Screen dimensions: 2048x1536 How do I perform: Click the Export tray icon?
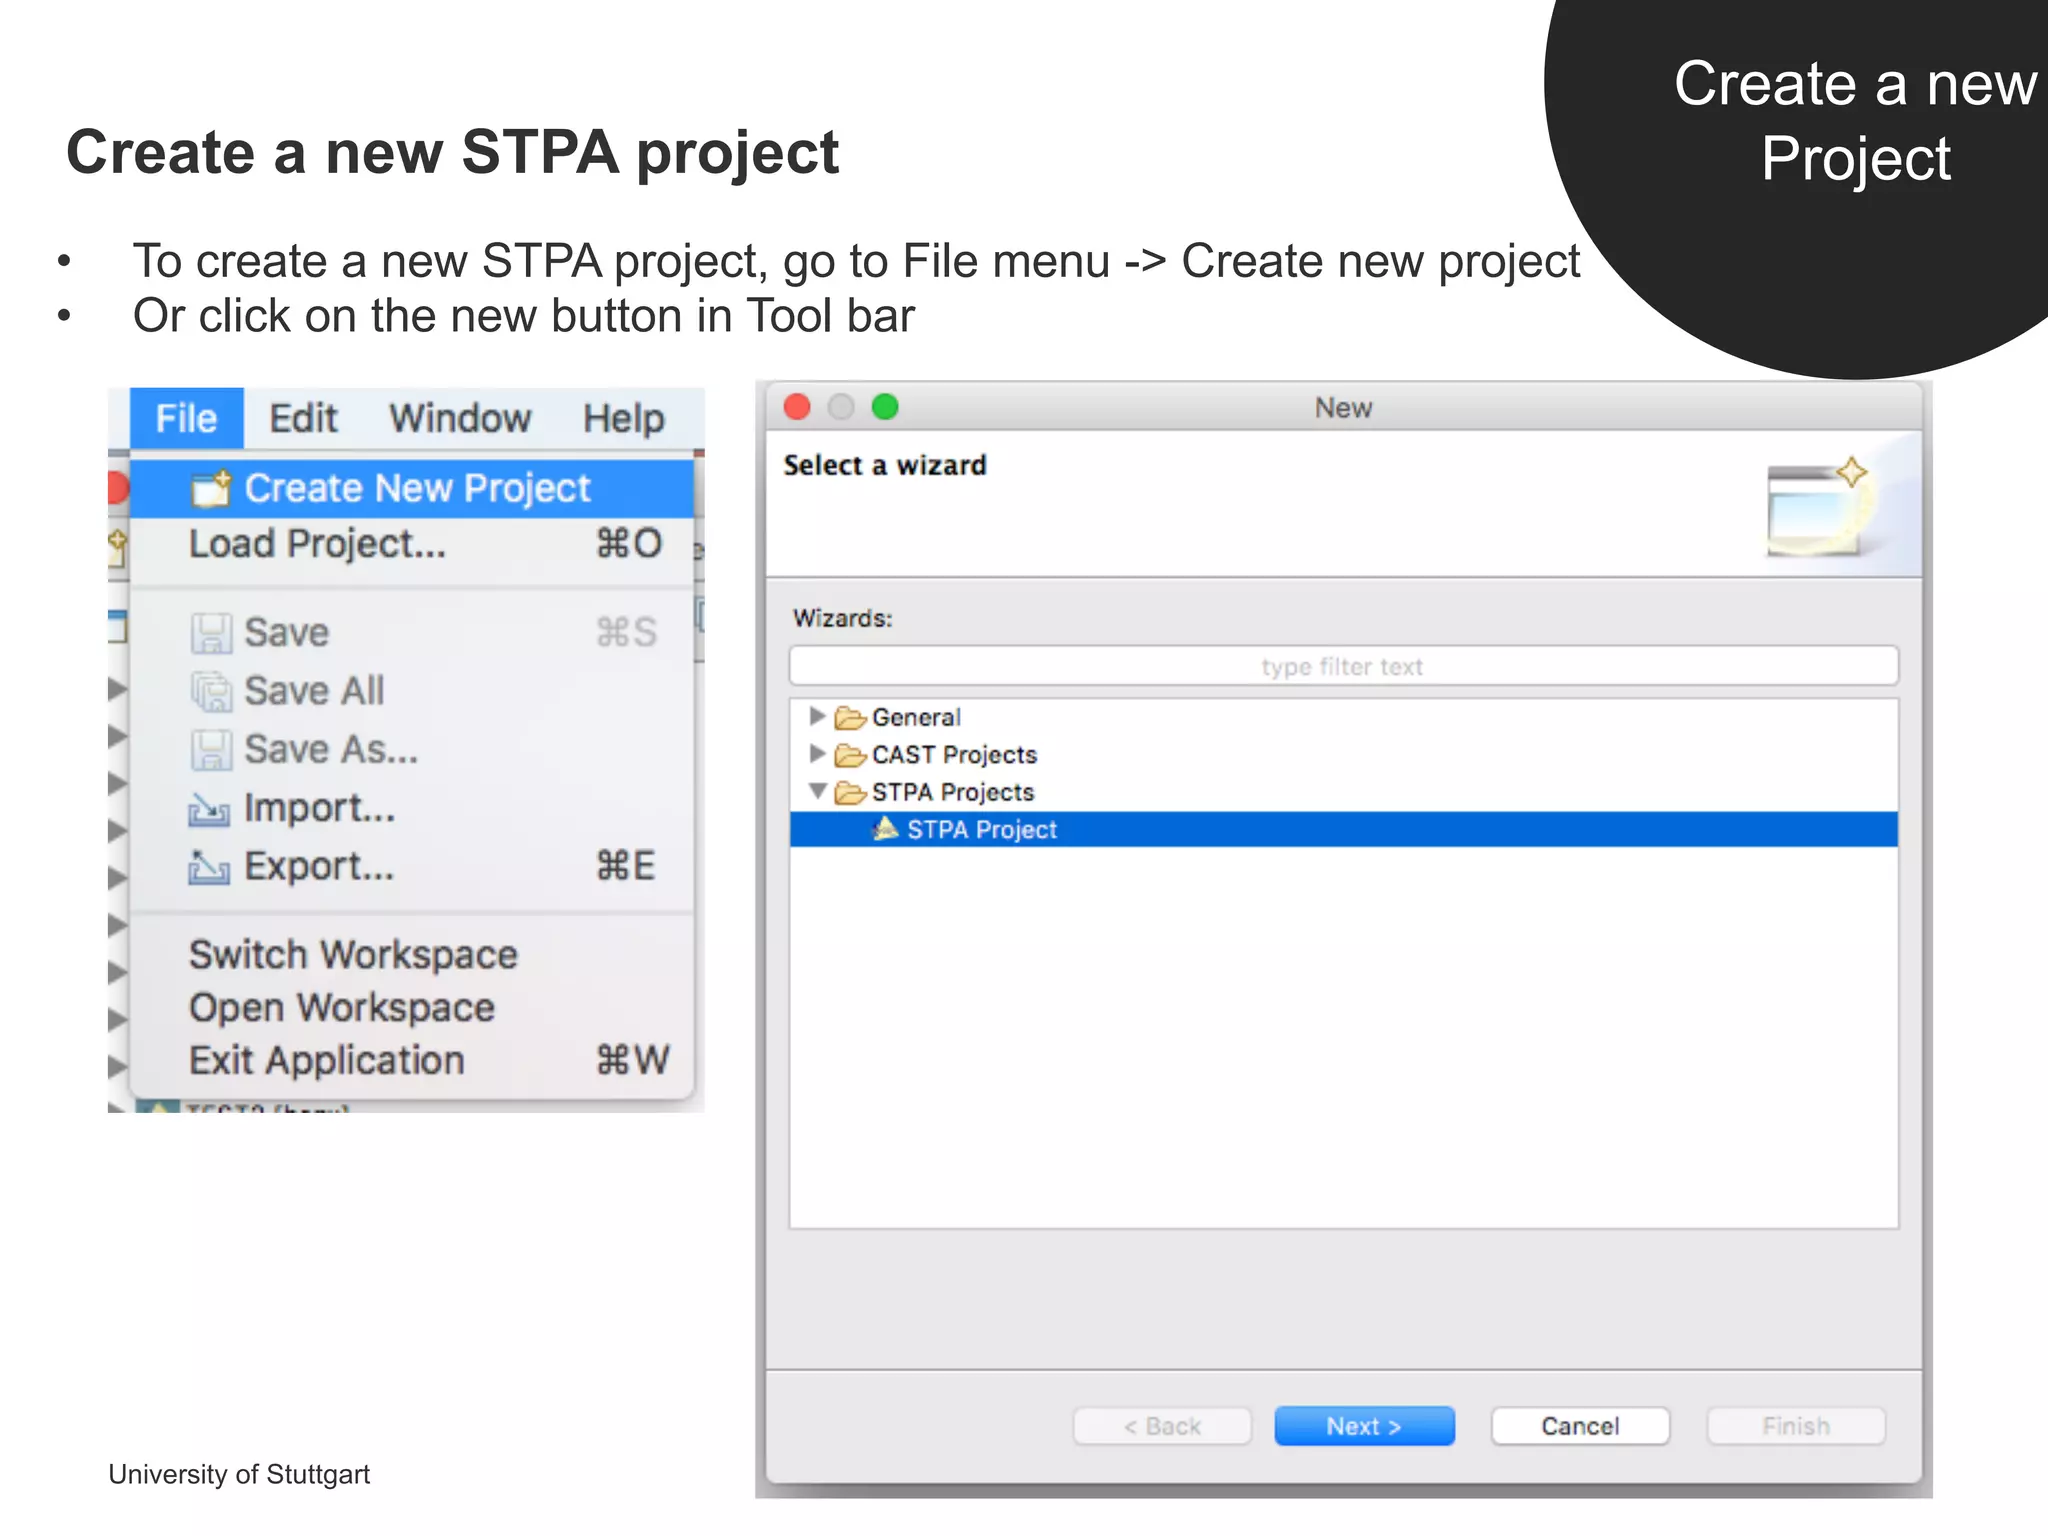[209, 866]
